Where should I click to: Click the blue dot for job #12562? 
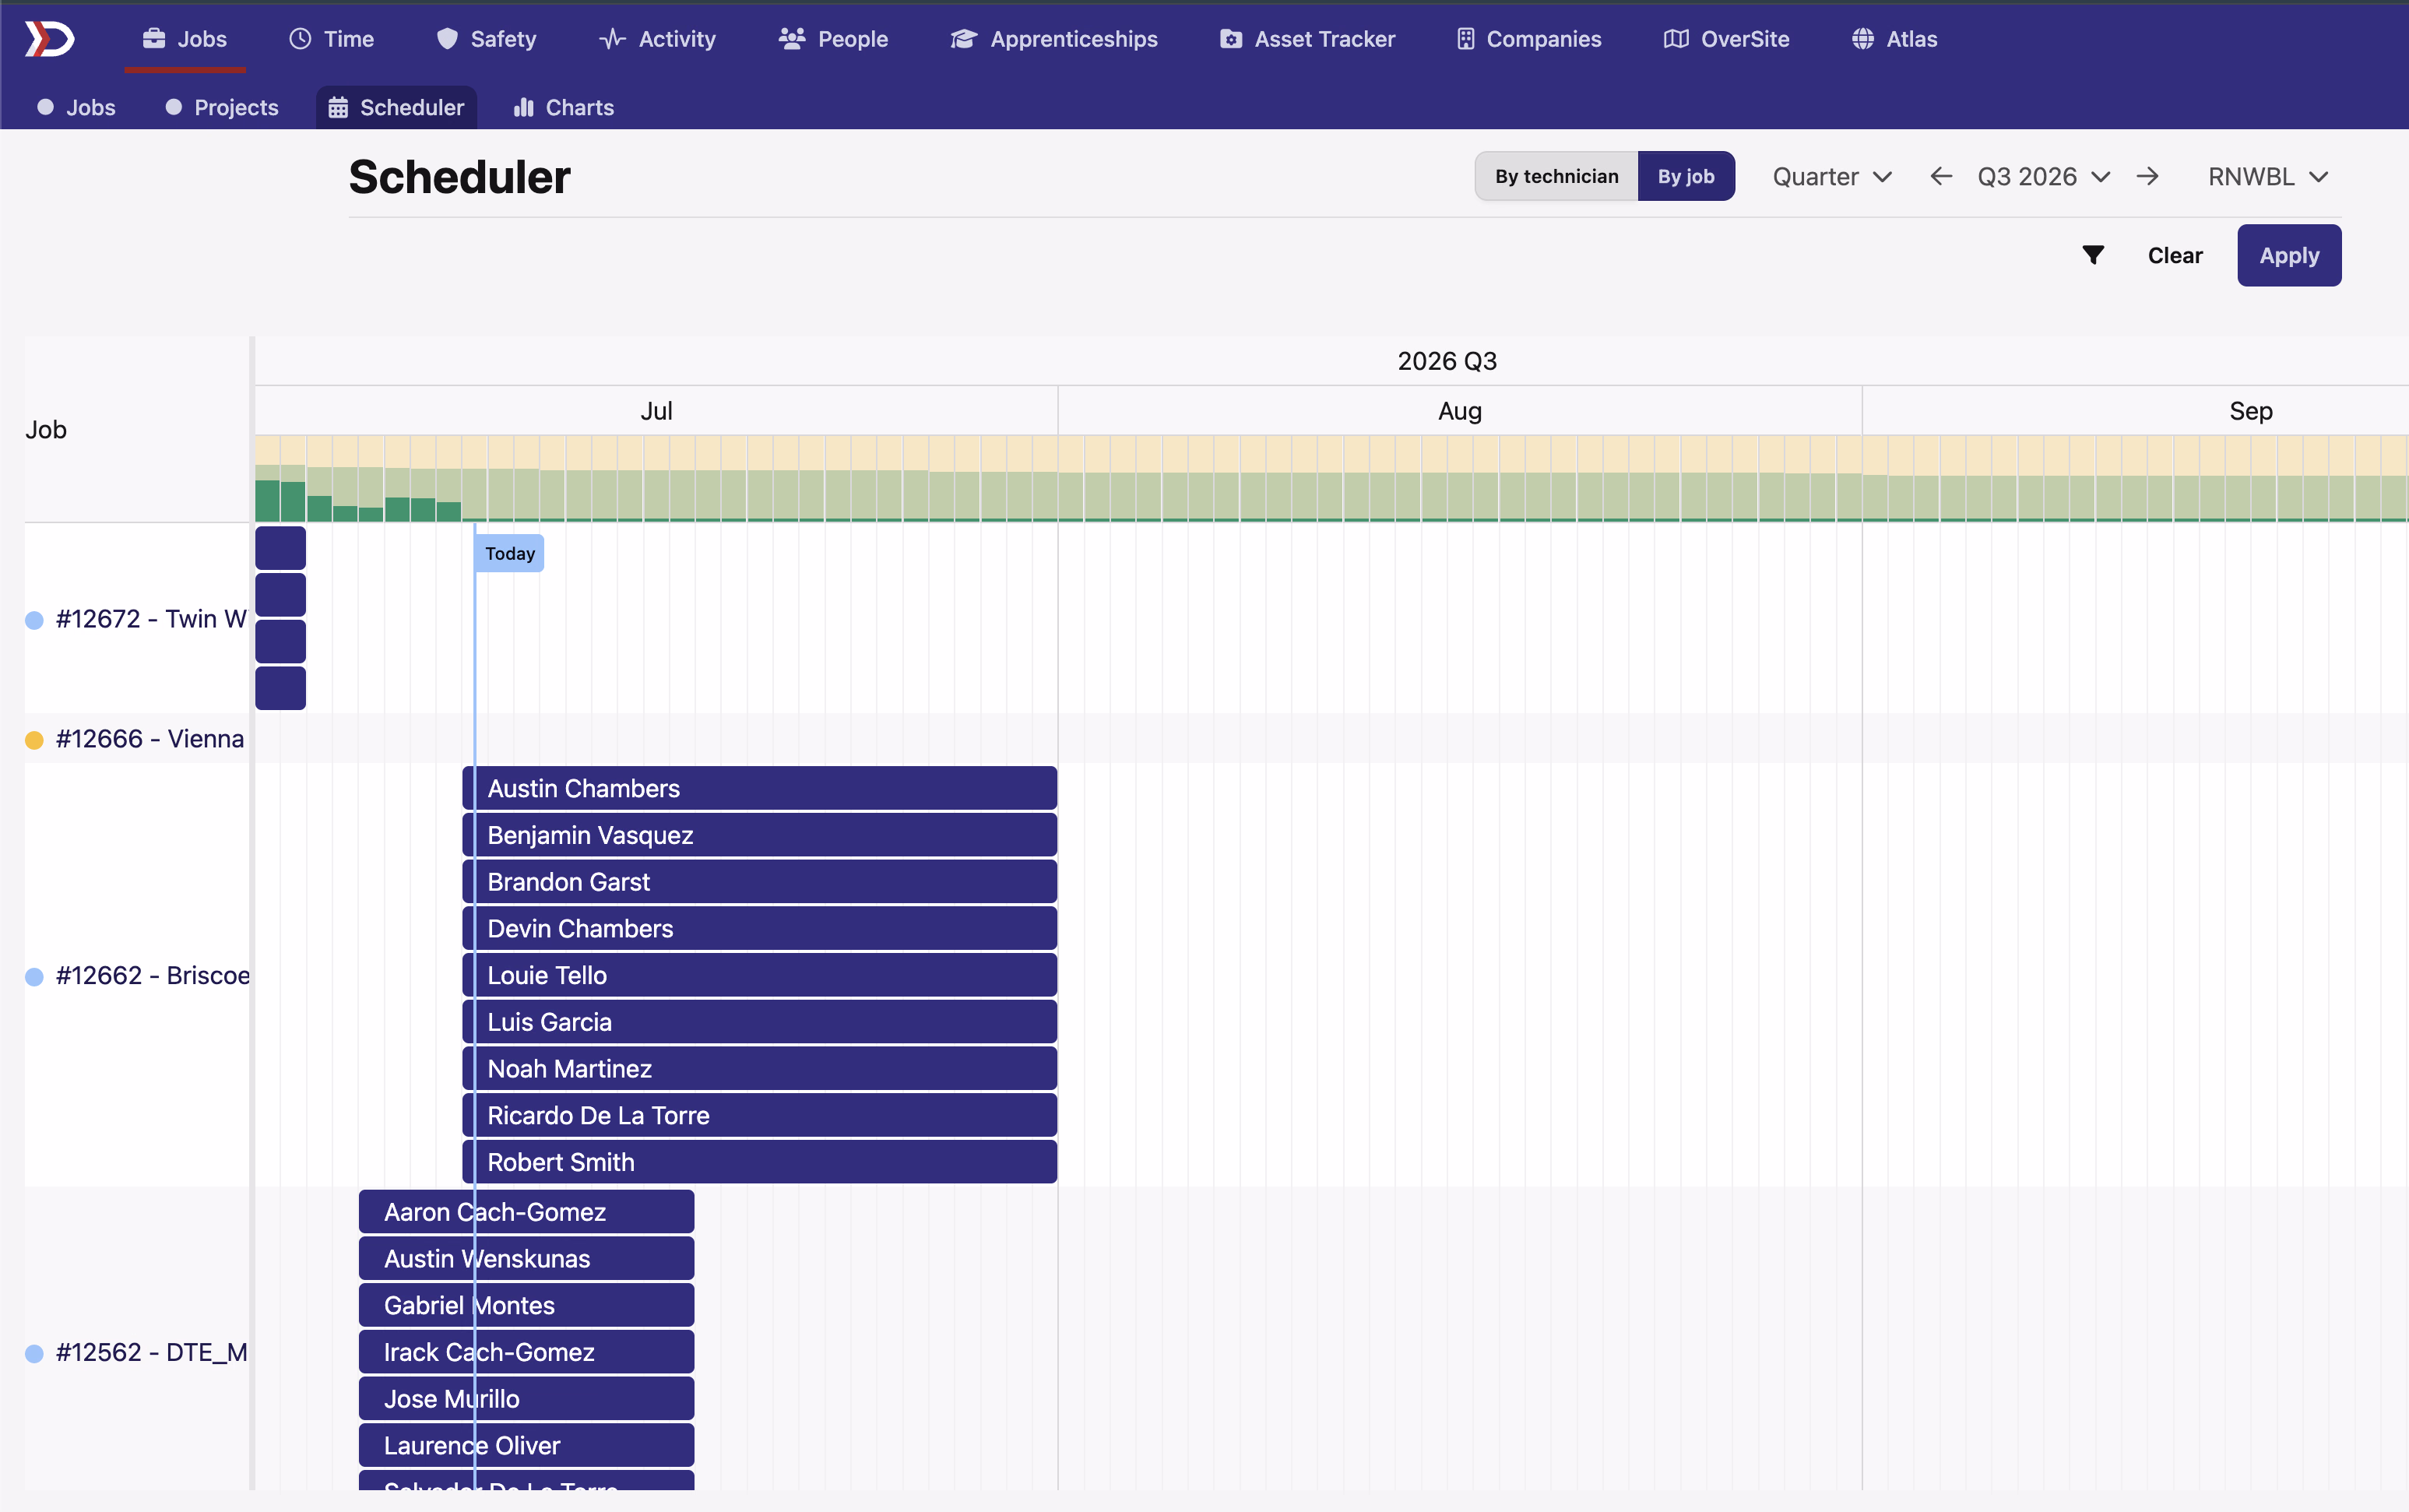[x=34, y=1354]
